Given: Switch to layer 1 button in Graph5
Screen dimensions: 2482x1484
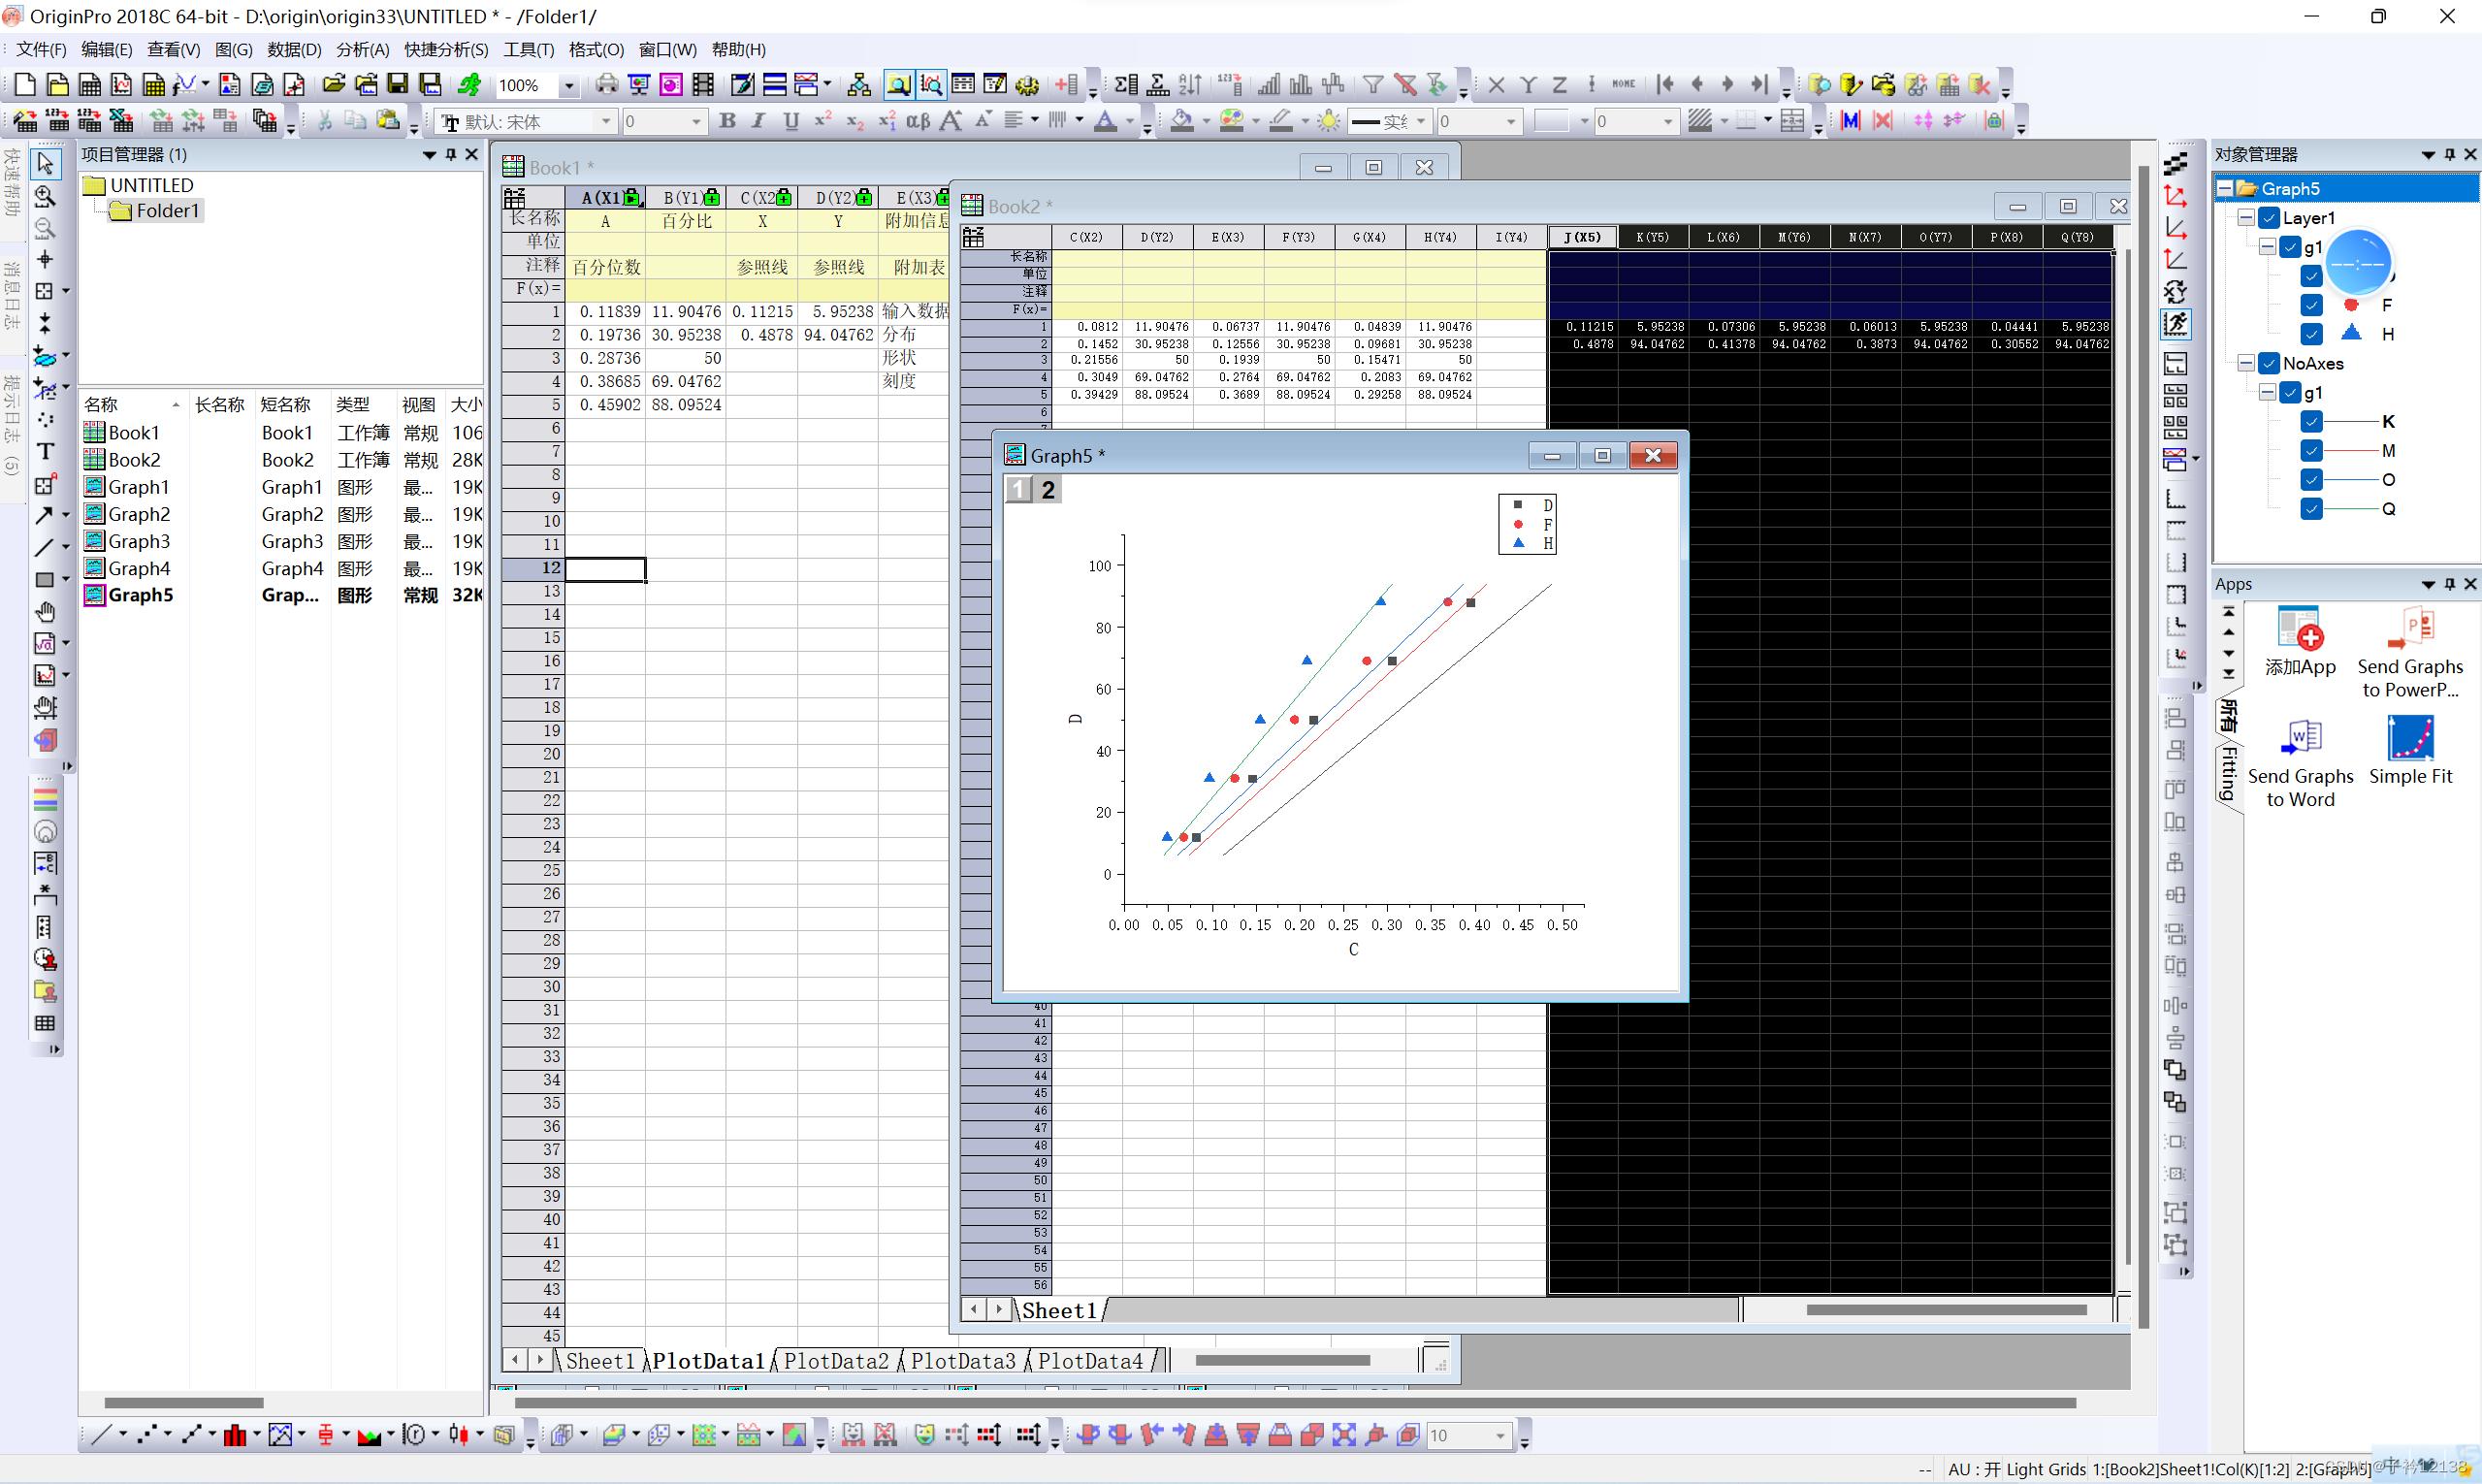Looking at the screenshot, I should pos(1018,489).
